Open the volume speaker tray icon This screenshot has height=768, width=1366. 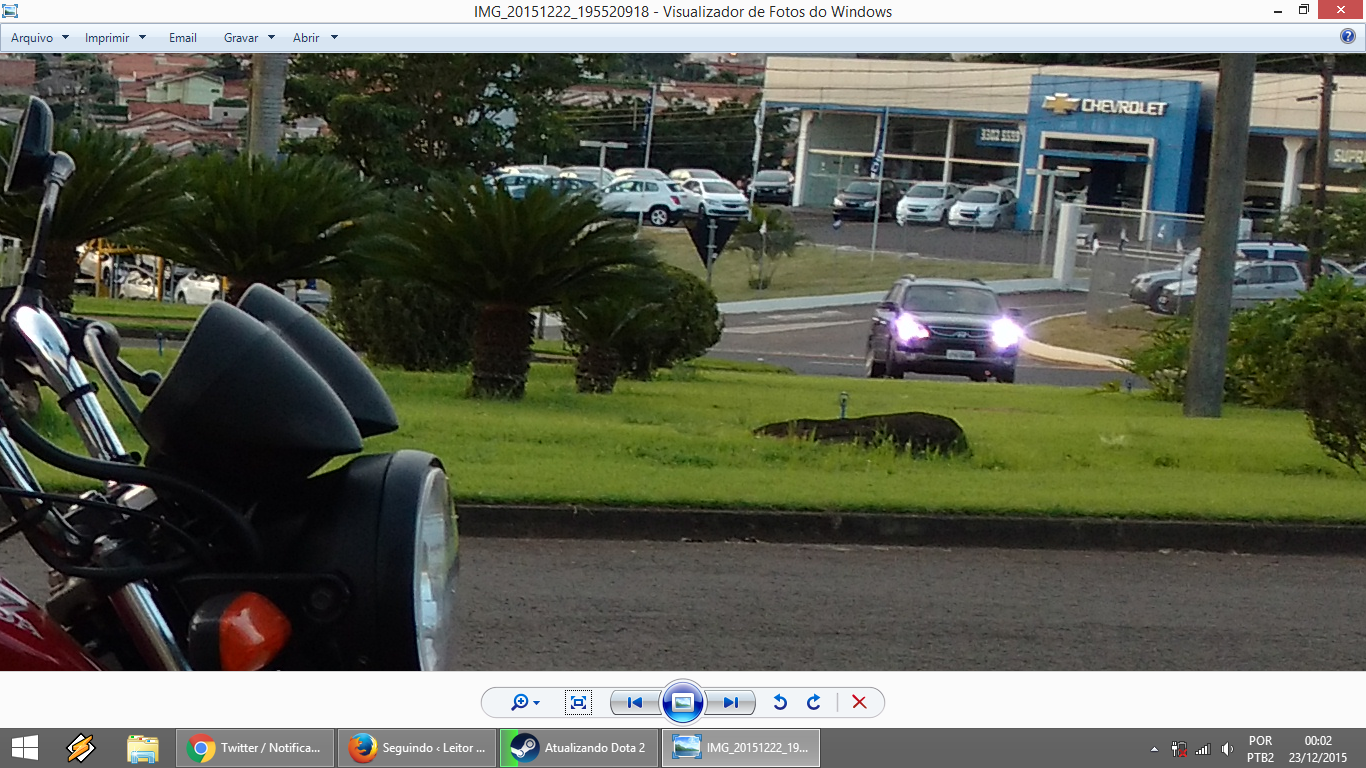(1227, 749)
